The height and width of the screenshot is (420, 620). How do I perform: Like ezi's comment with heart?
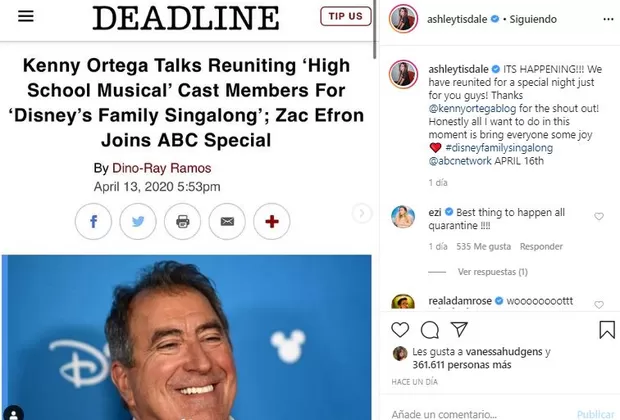click(x=599, y=216)
